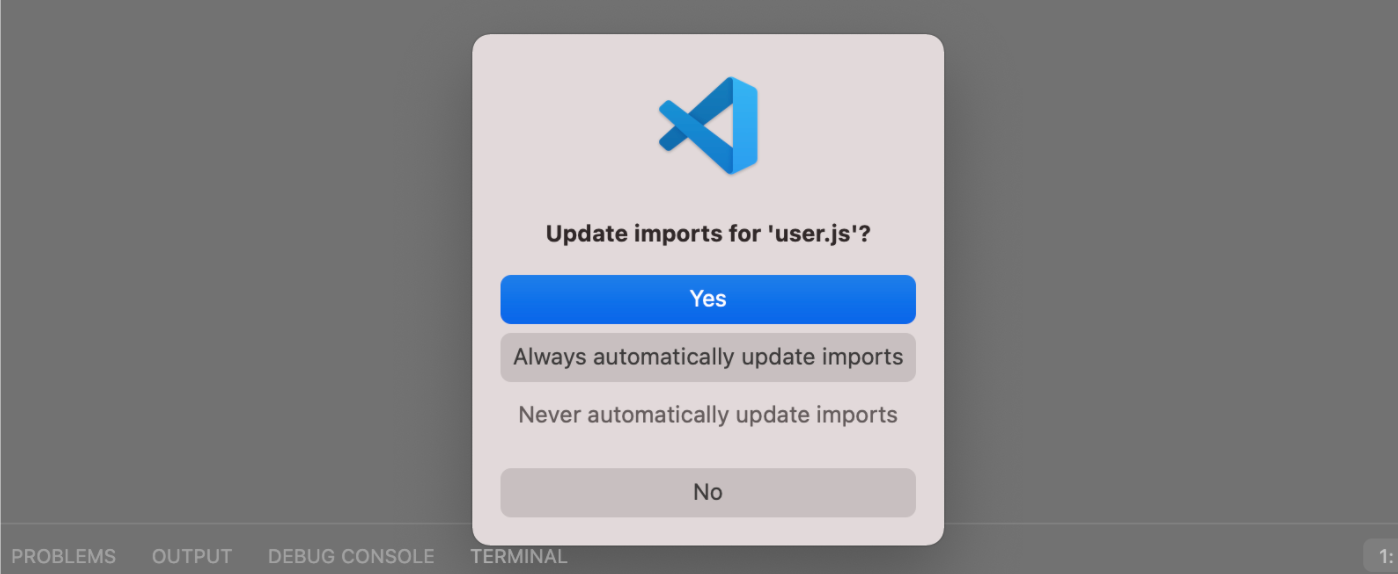This screenshot has width=1398, height=574.
Task: Confirm with the blue Yes button
Action: tap(708, 299)
